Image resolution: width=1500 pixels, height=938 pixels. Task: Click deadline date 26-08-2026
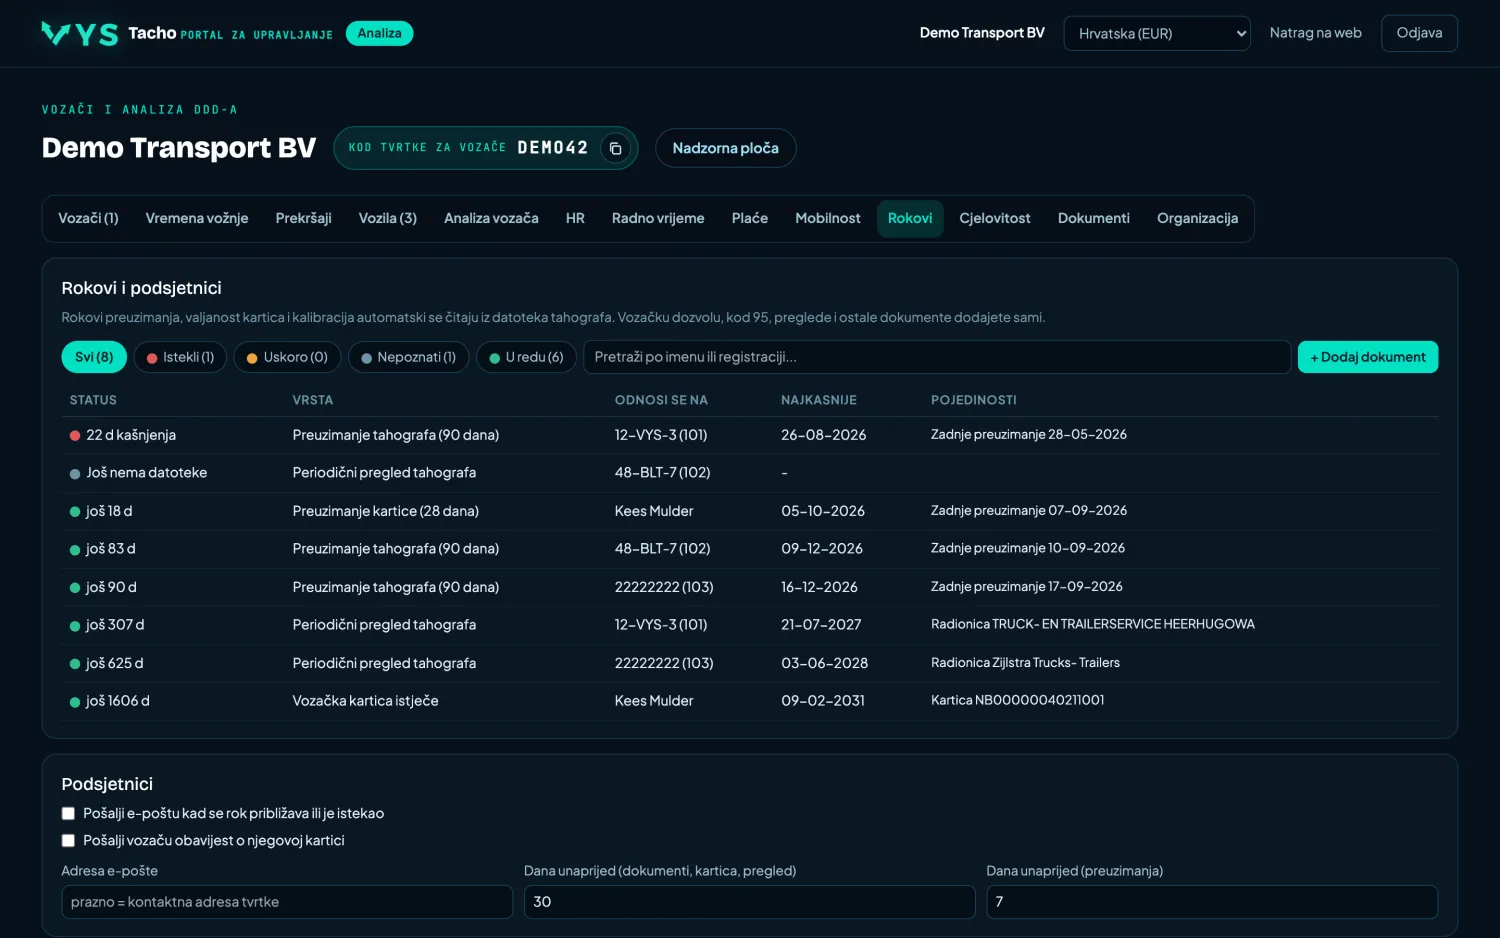[824, 435]
